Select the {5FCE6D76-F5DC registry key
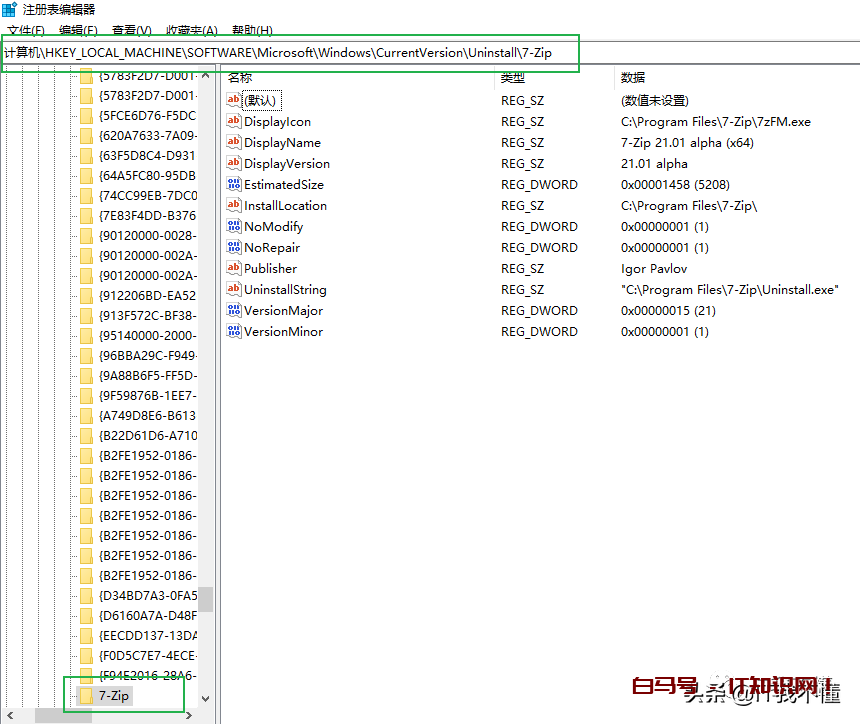The image size is (860, 724). [x=147, y=115]
